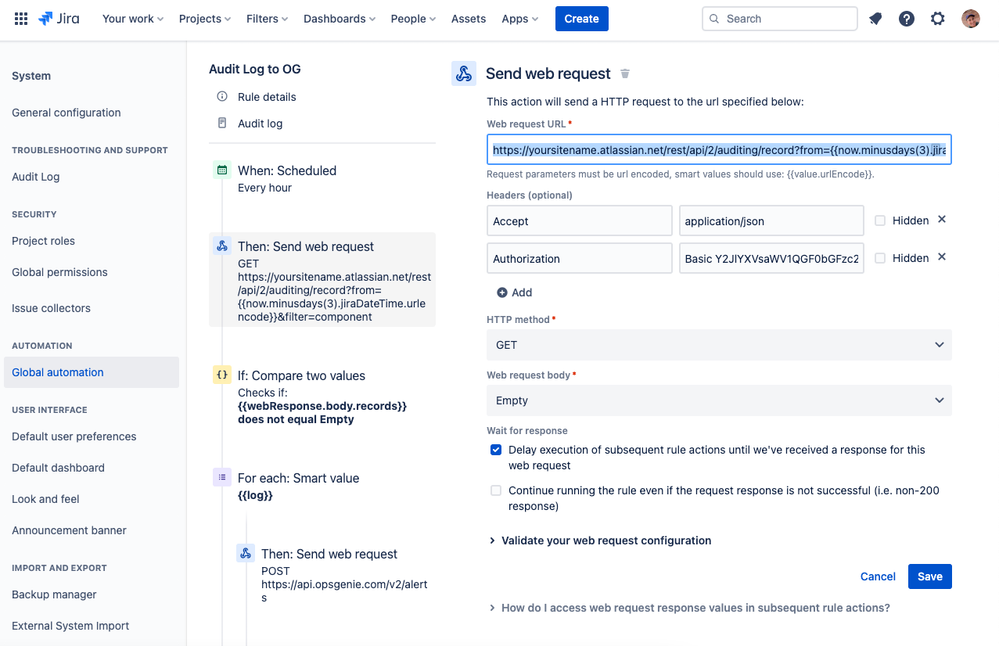Uncheck Delay execution of subsequent rule actions
The width and height of the screenshot is (999, 646).
[496, 450]
